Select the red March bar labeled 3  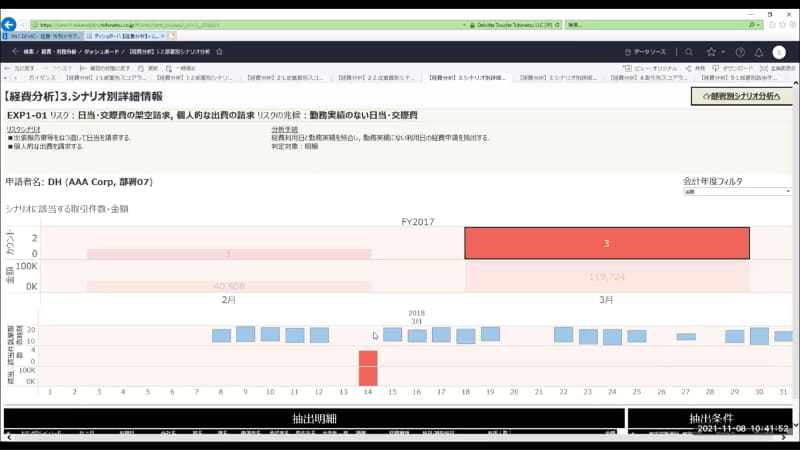[607, 243]
